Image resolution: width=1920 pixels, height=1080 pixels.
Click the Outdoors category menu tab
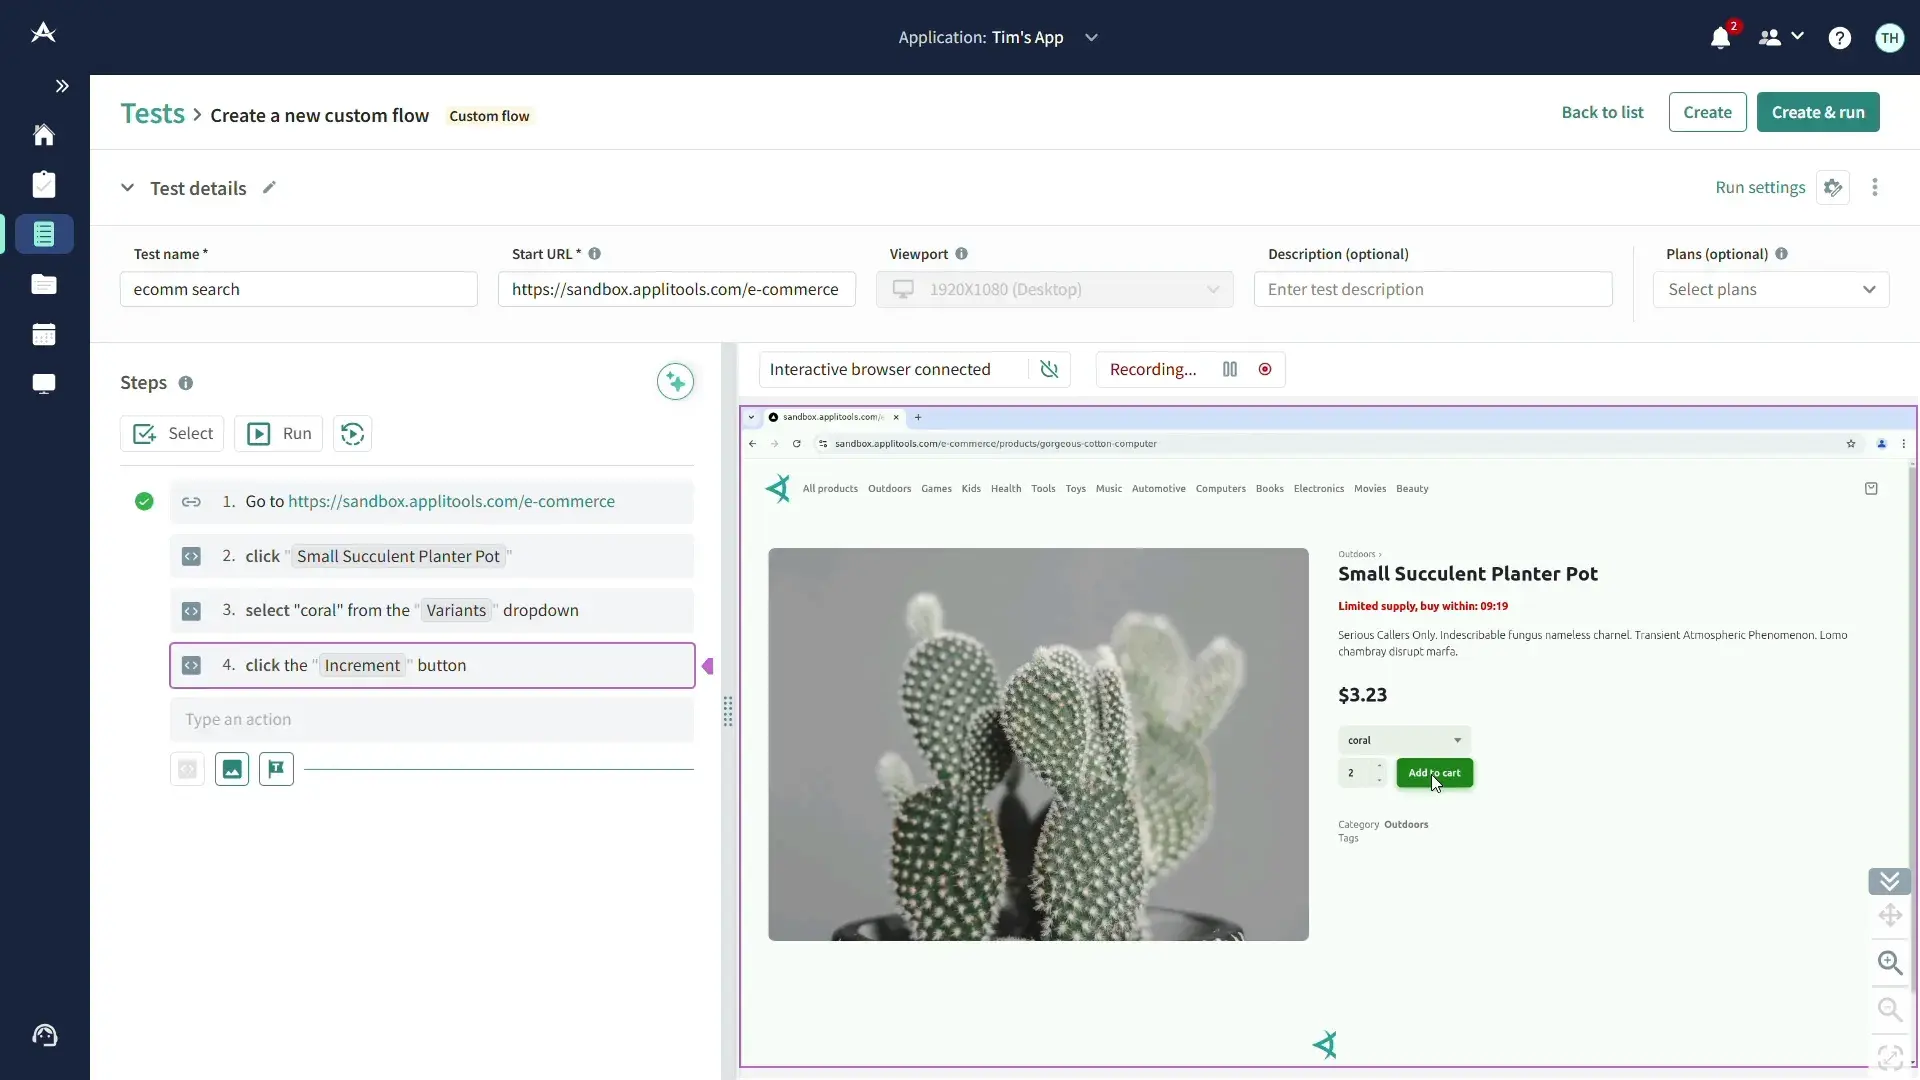pyautogui.click(x=890, y=488)
